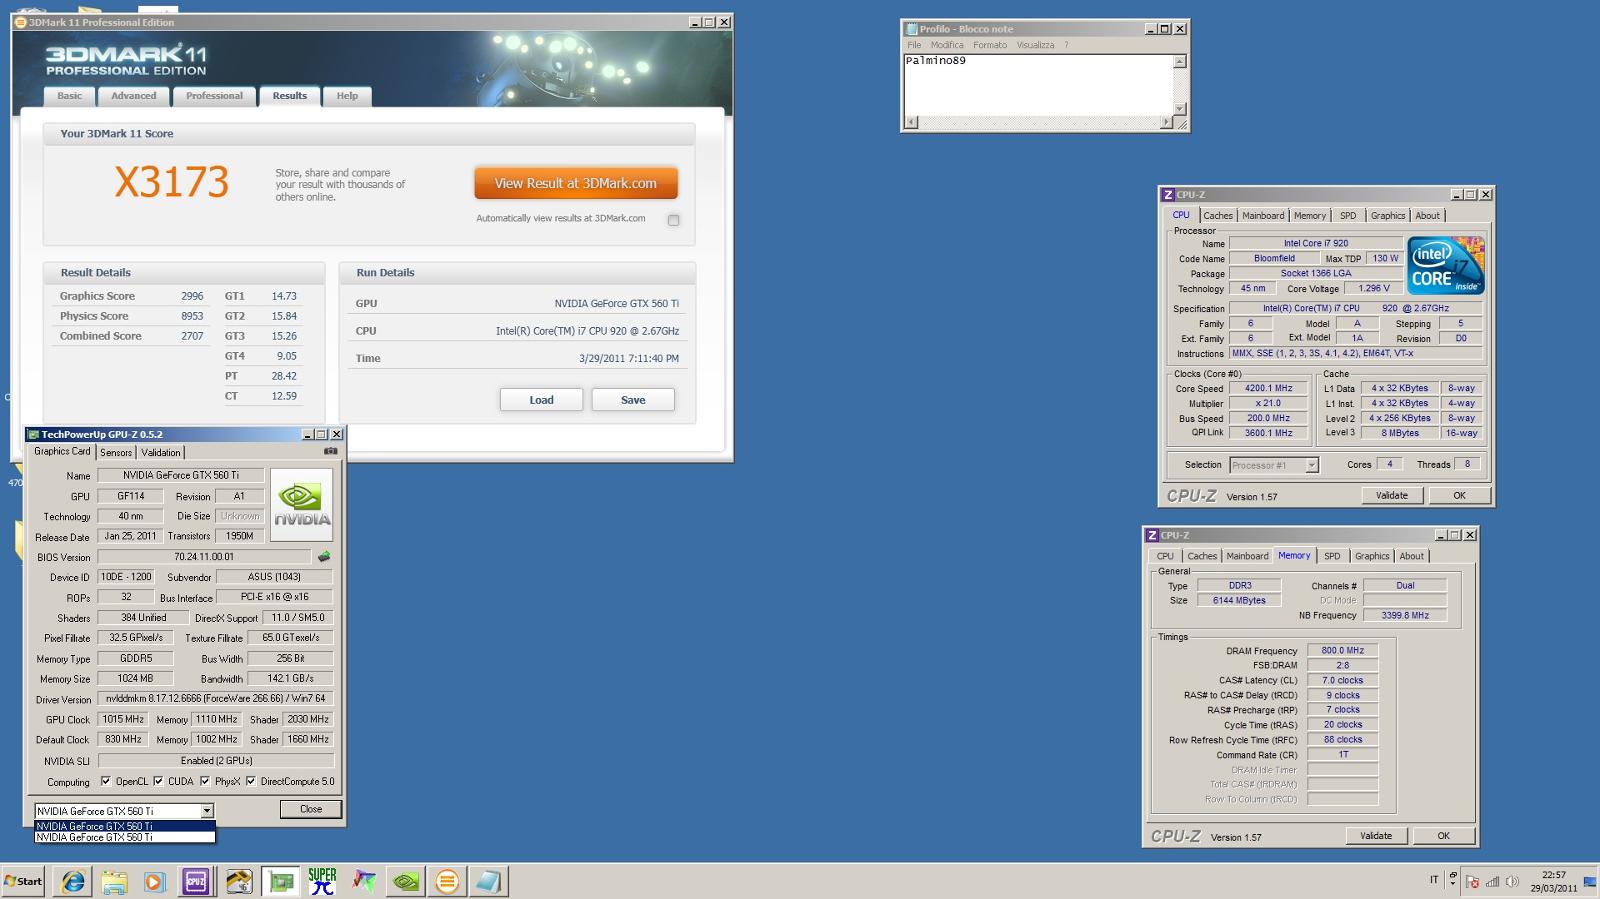Open the Super PI taskbar icon
The height and width of the screenshot is (899, 1600).
(x=322, y=881)
